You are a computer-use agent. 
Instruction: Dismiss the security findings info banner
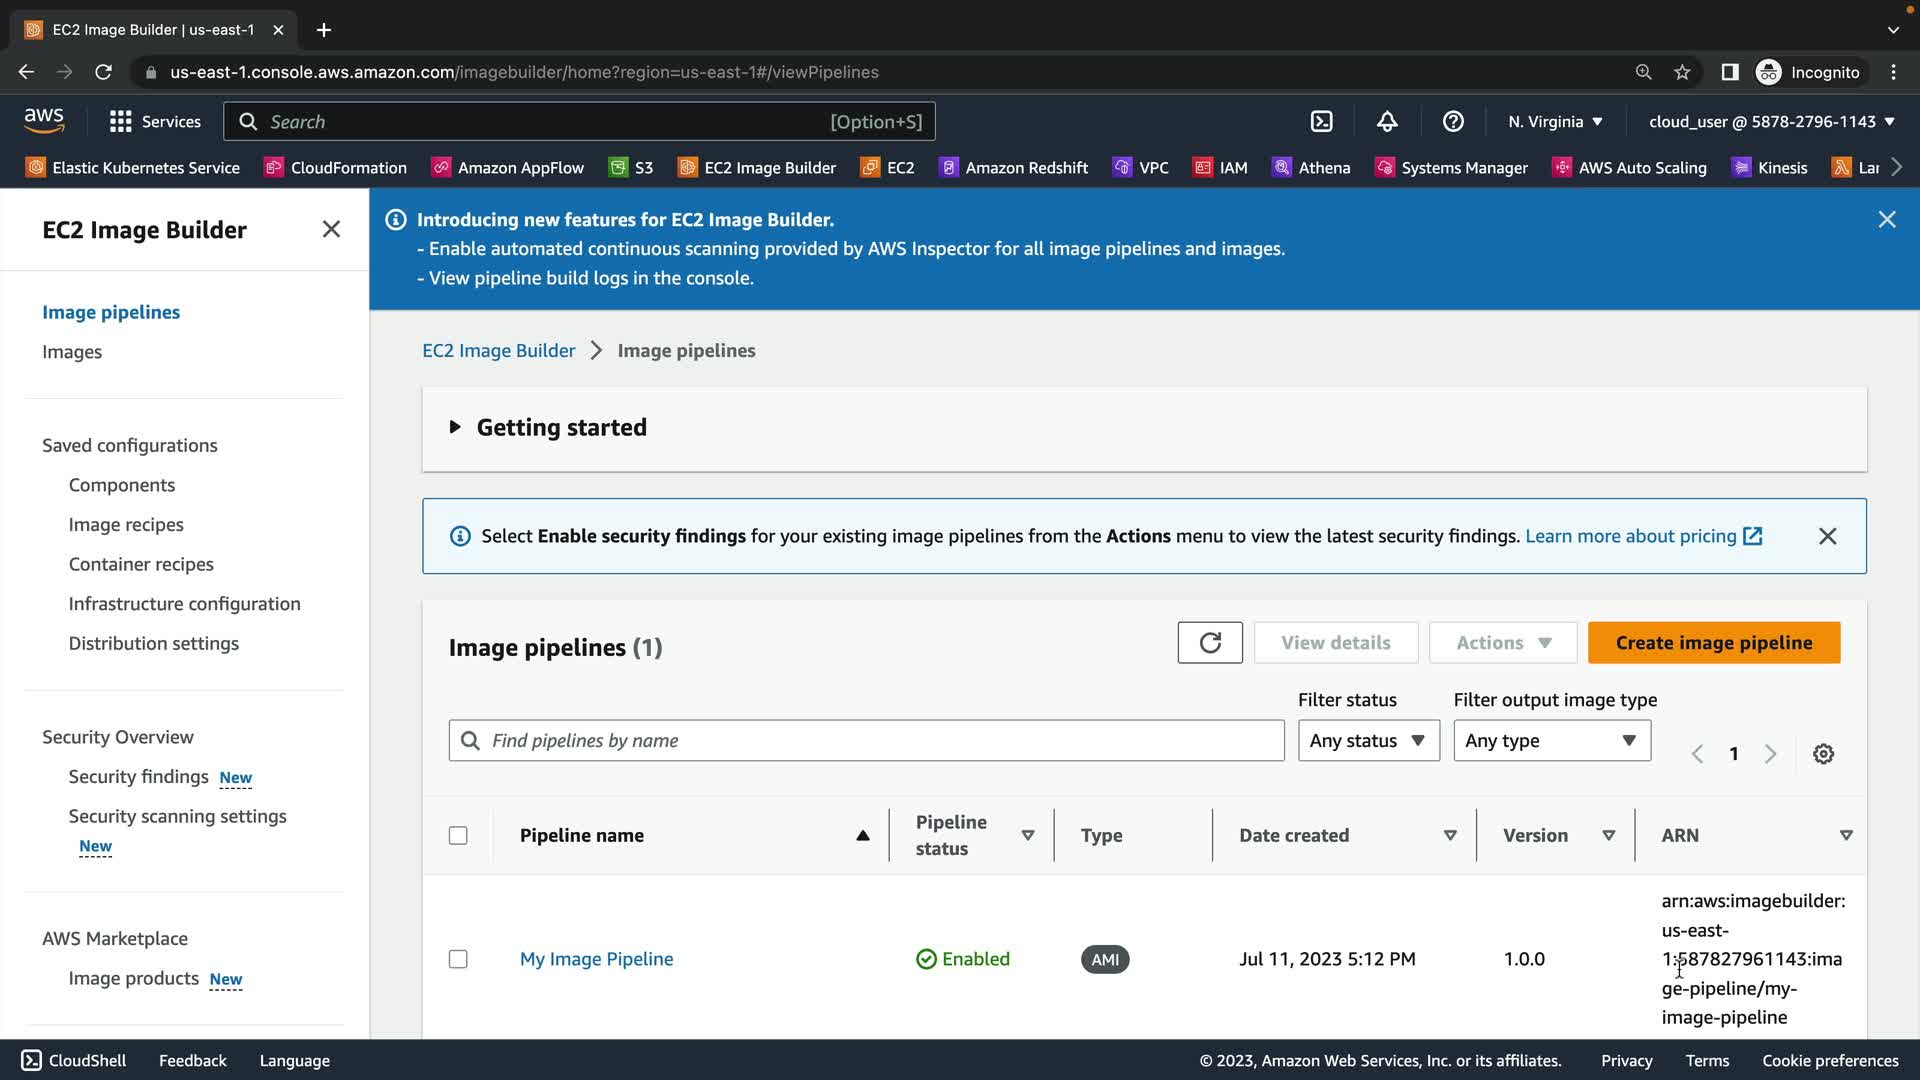[x=1827, y=536]
